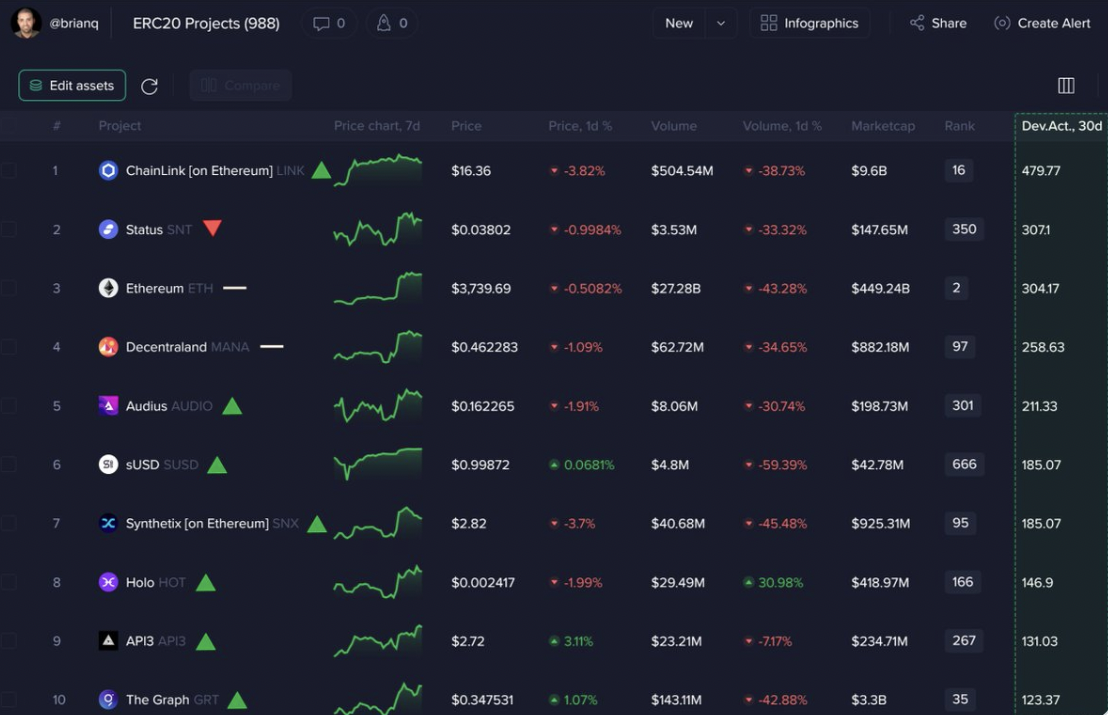The image size is (1108, 715).
Task: Open ChainLink [on Ethereum] project link
Action: [199, 170]
